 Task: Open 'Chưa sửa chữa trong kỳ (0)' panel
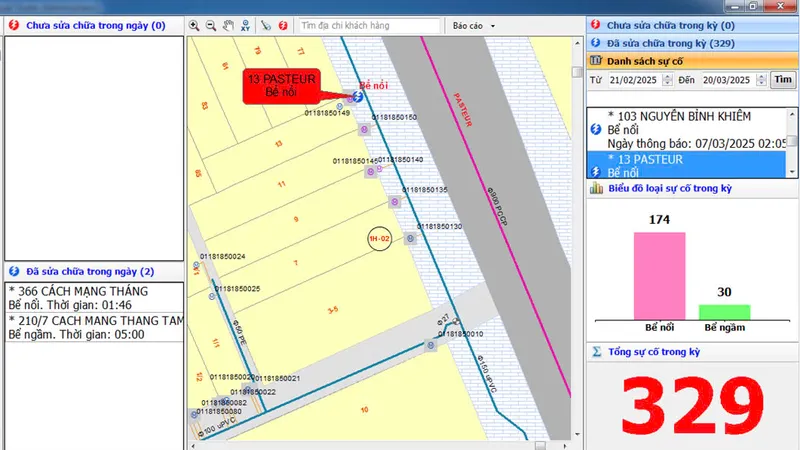pos(692,25)
